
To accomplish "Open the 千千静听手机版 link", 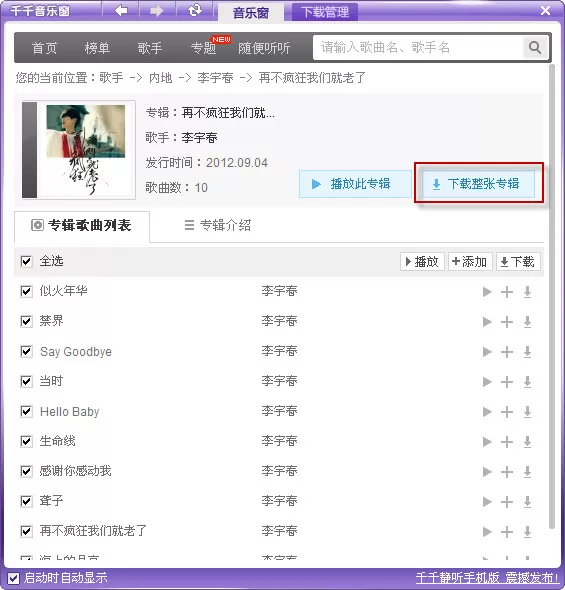I will (x=487, y=578).
